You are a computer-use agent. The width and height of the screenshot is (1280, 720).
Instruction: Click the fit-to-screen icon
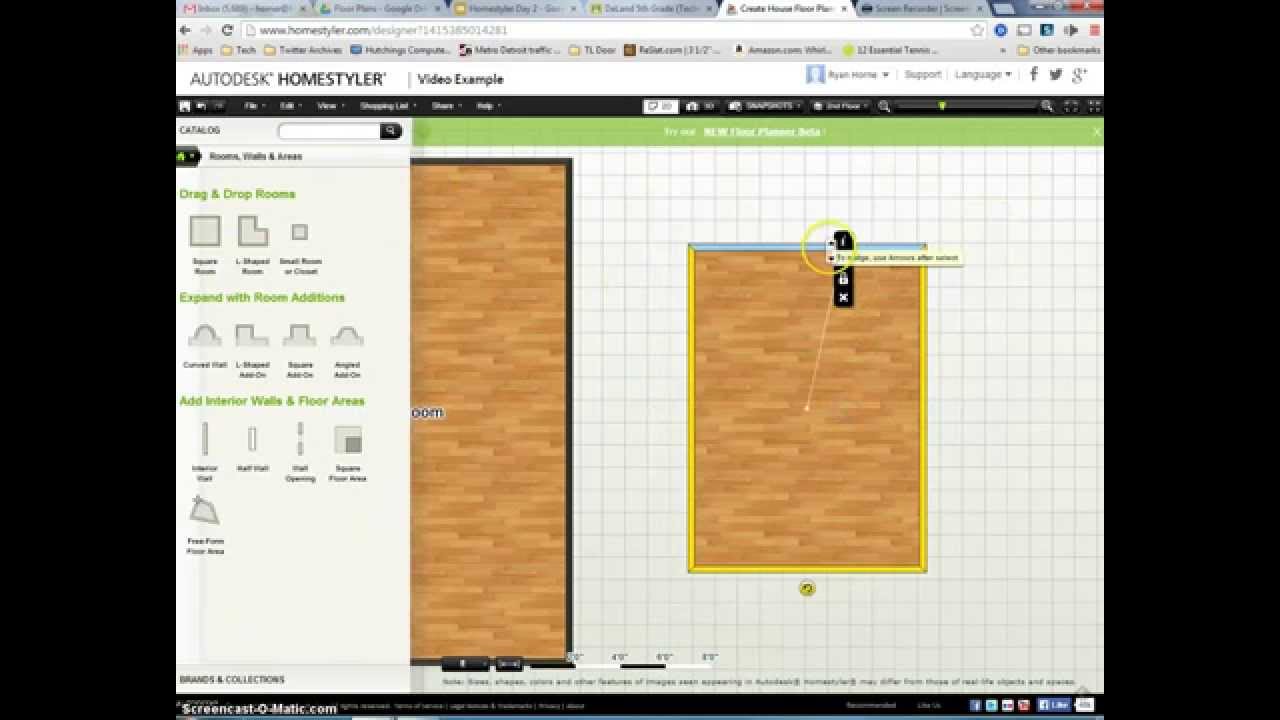coord(1071,106)
